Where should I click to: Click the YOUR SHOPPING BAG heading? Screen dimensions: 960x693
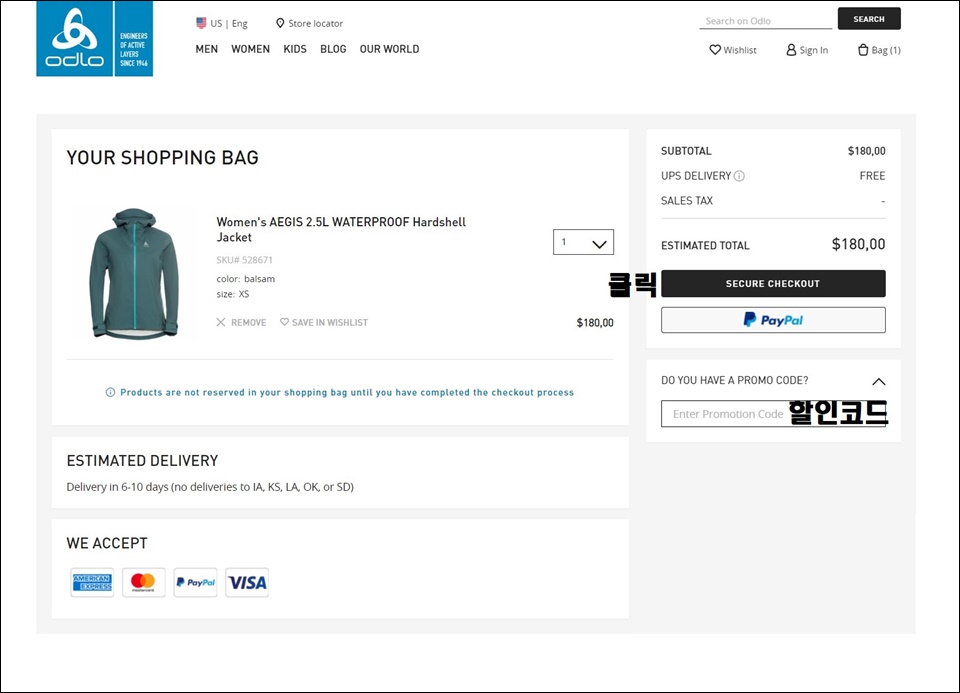(162, 158)
